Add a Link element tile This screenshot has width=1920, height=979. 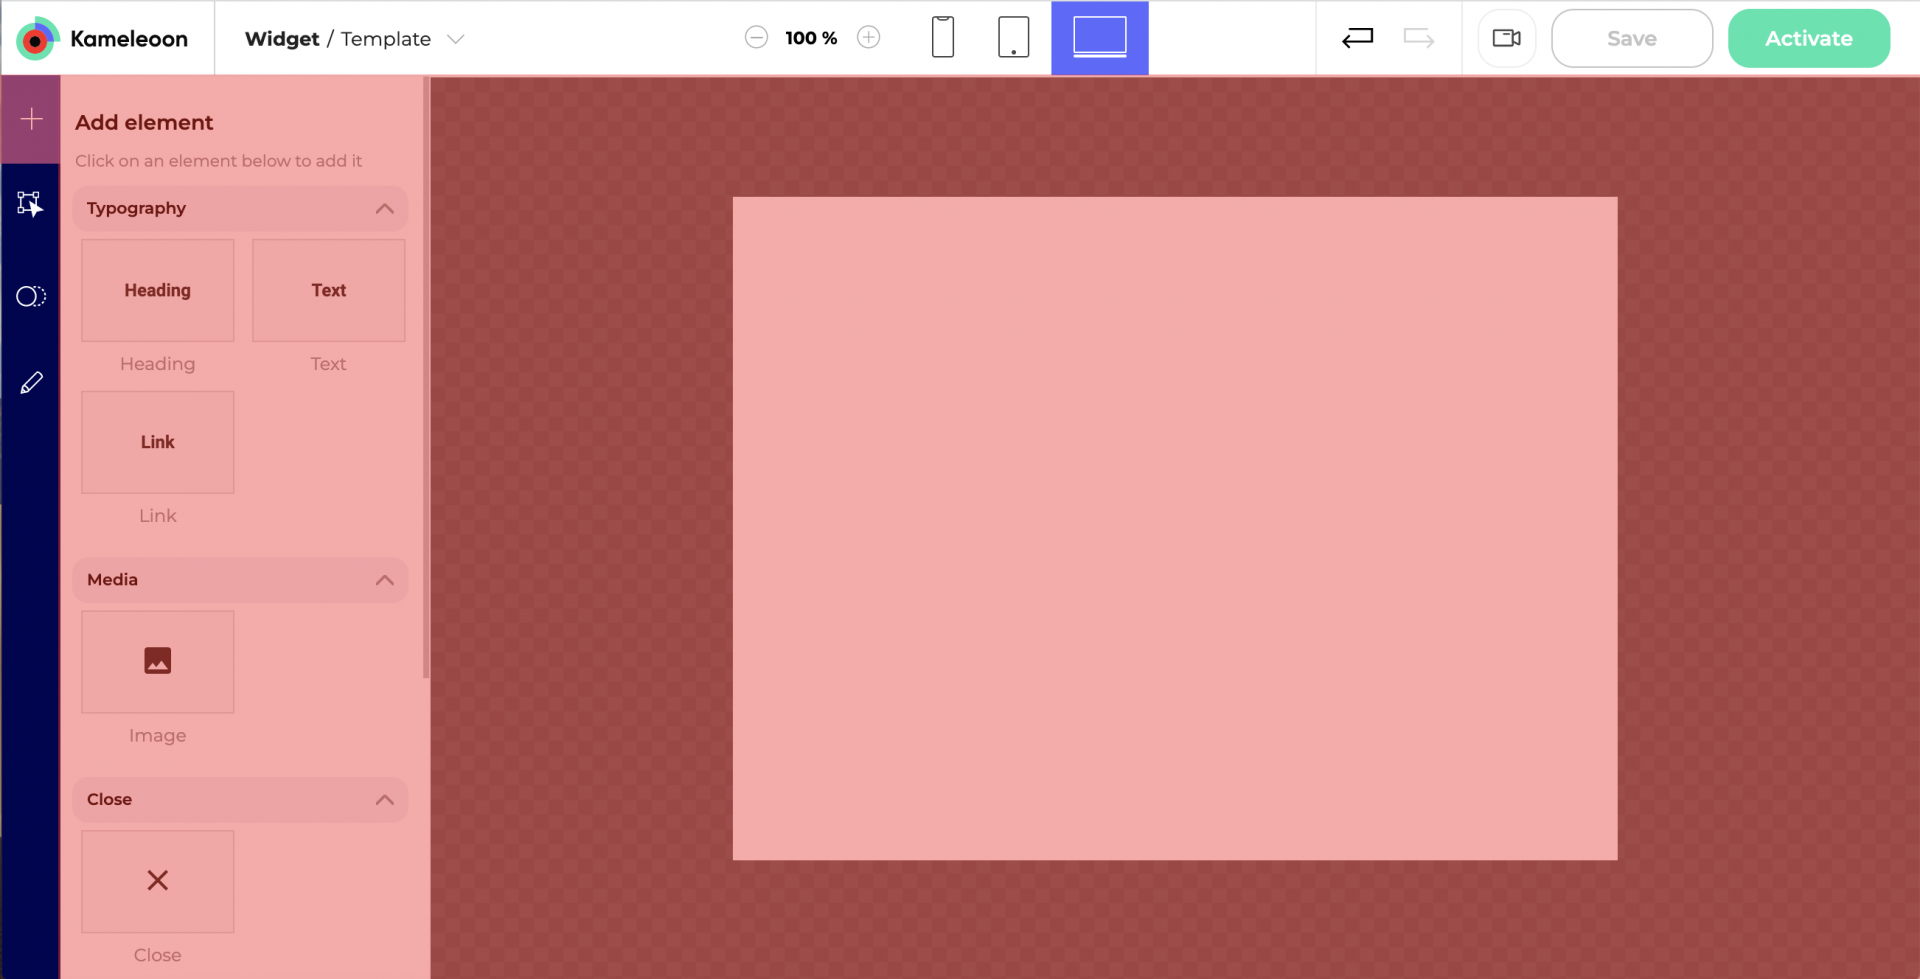tap(158, 442)
